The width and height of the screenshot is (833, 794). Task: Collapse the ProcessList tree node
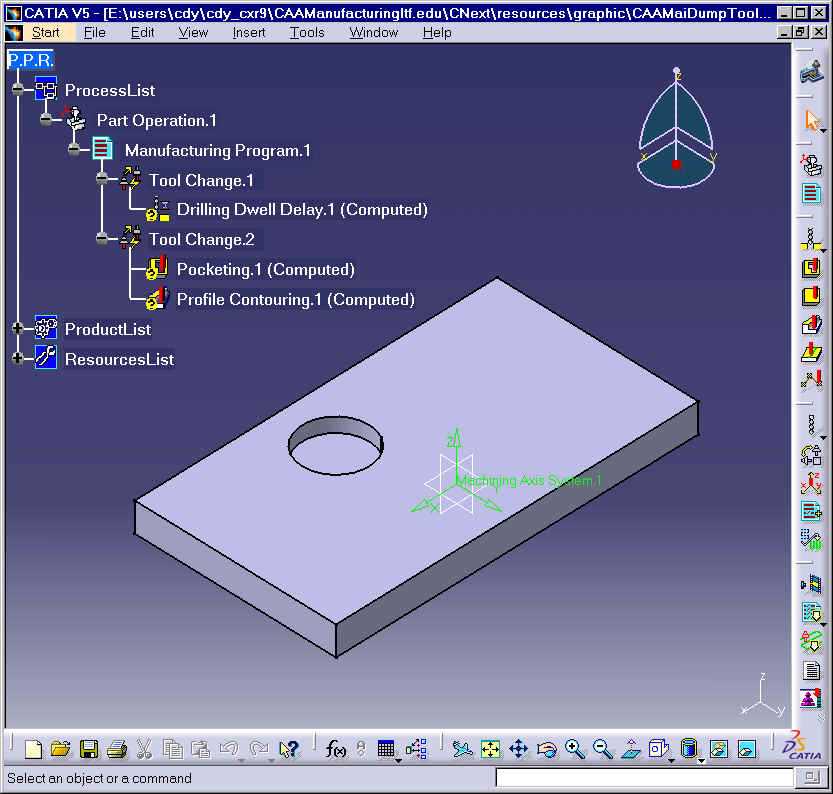coord(18,89)
